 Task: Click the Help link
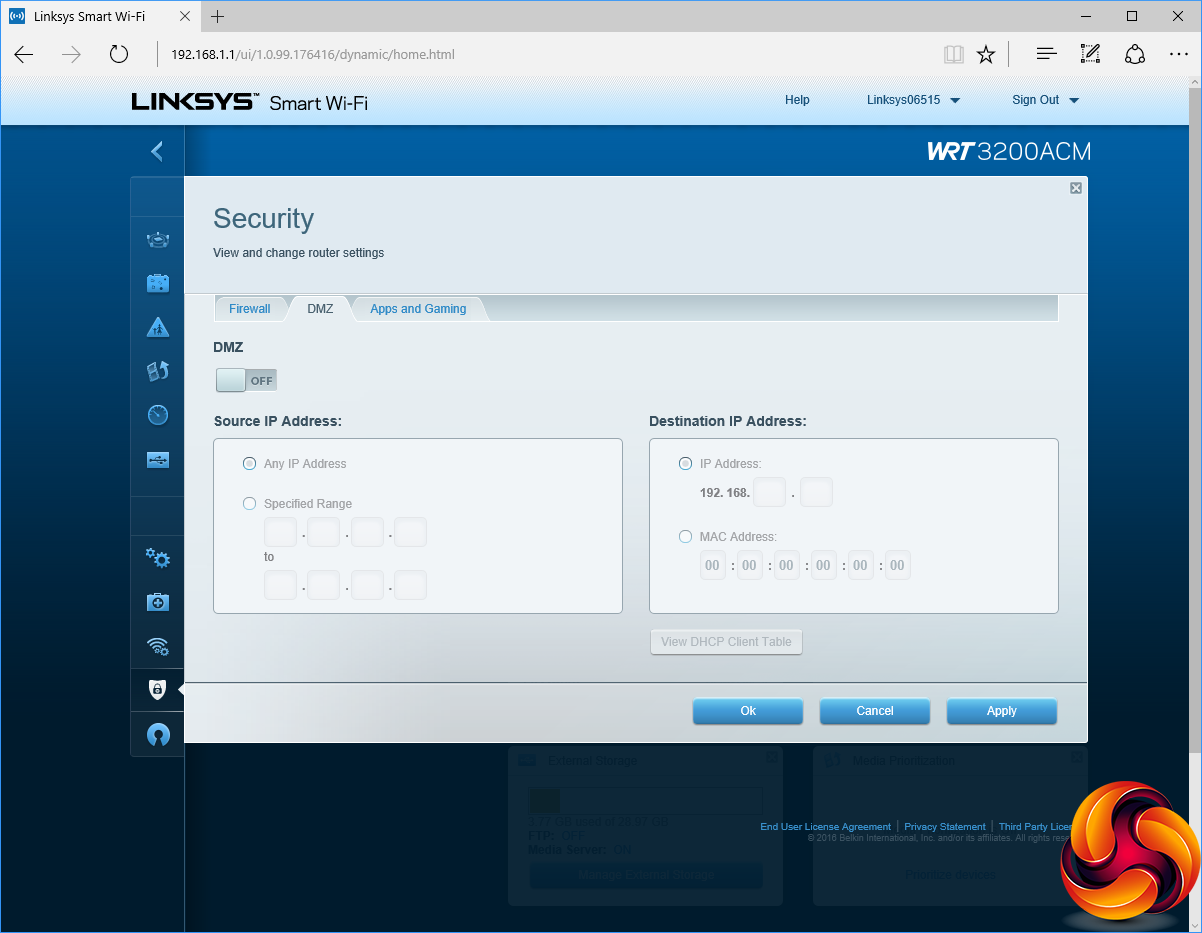pyautogui.click(x=797, y=100)
